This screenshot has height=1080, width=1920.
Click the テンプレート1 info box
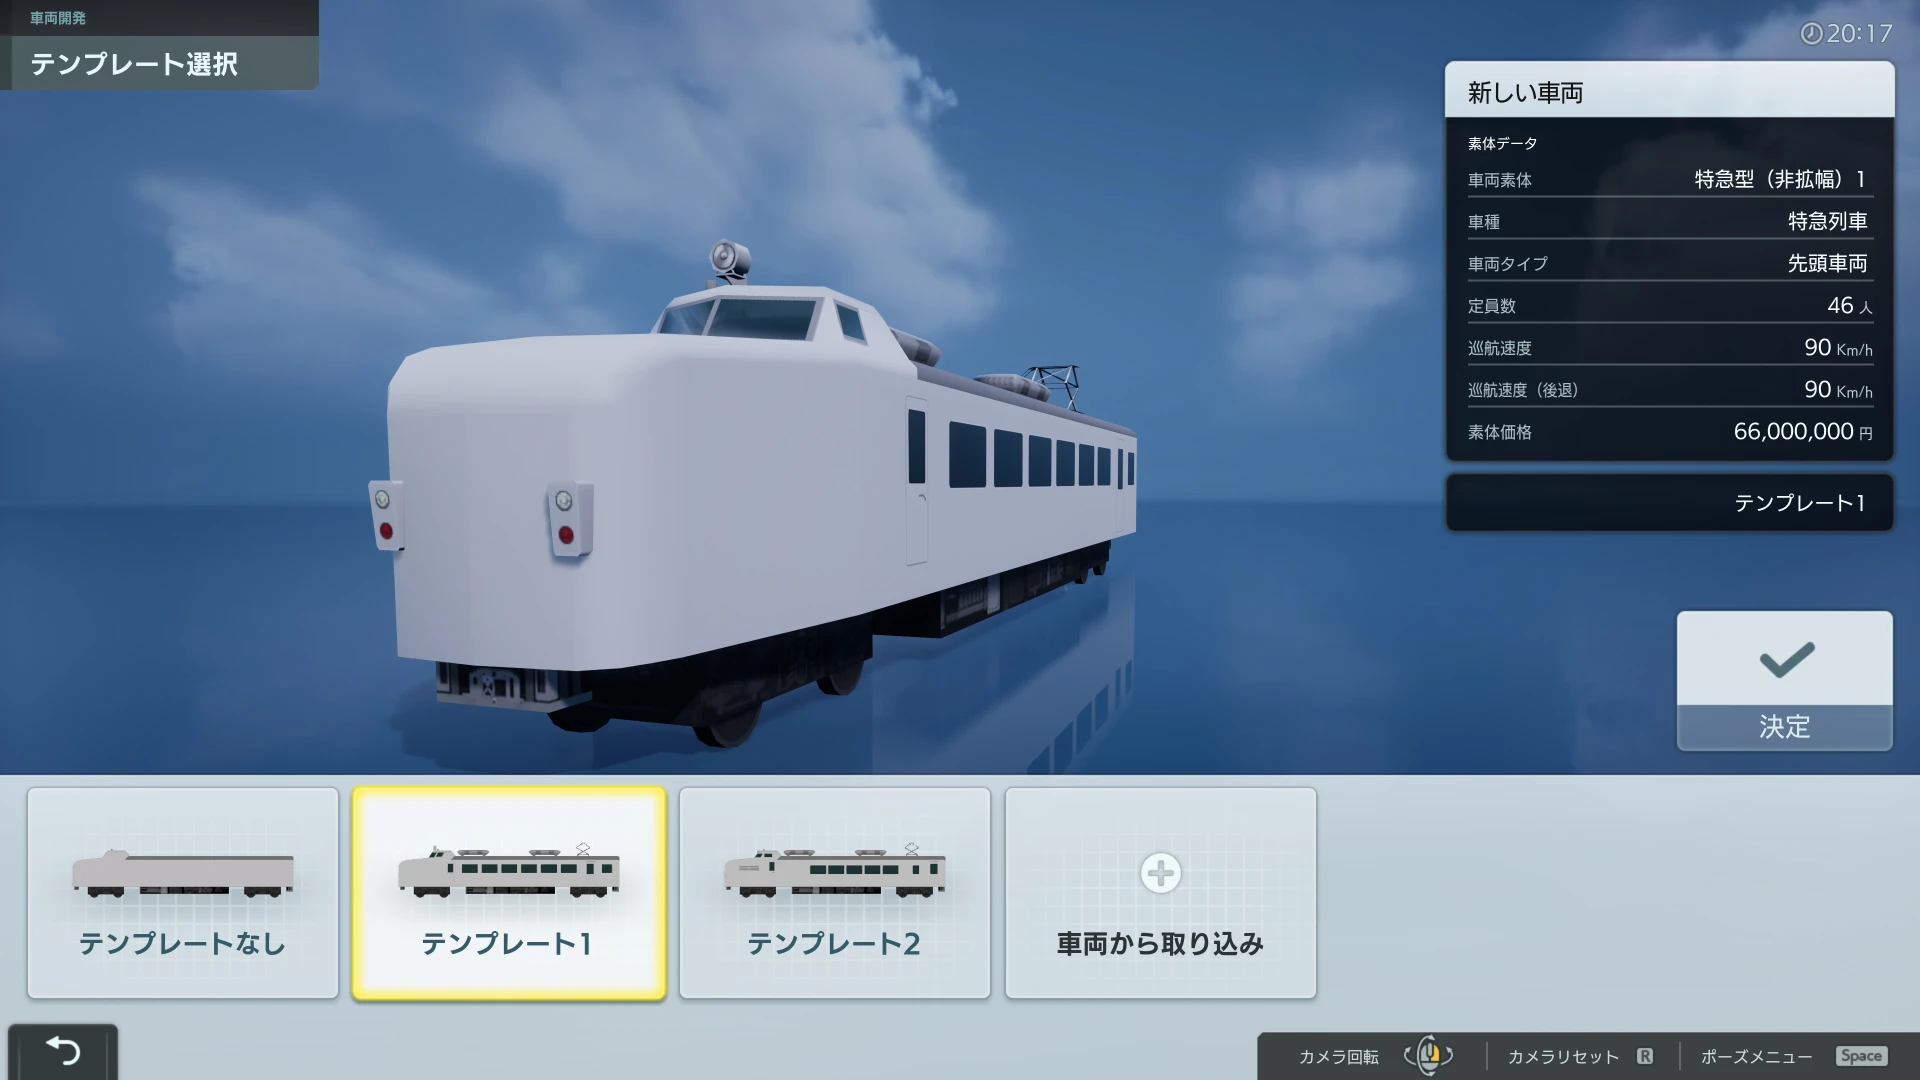coord(1668,503)
